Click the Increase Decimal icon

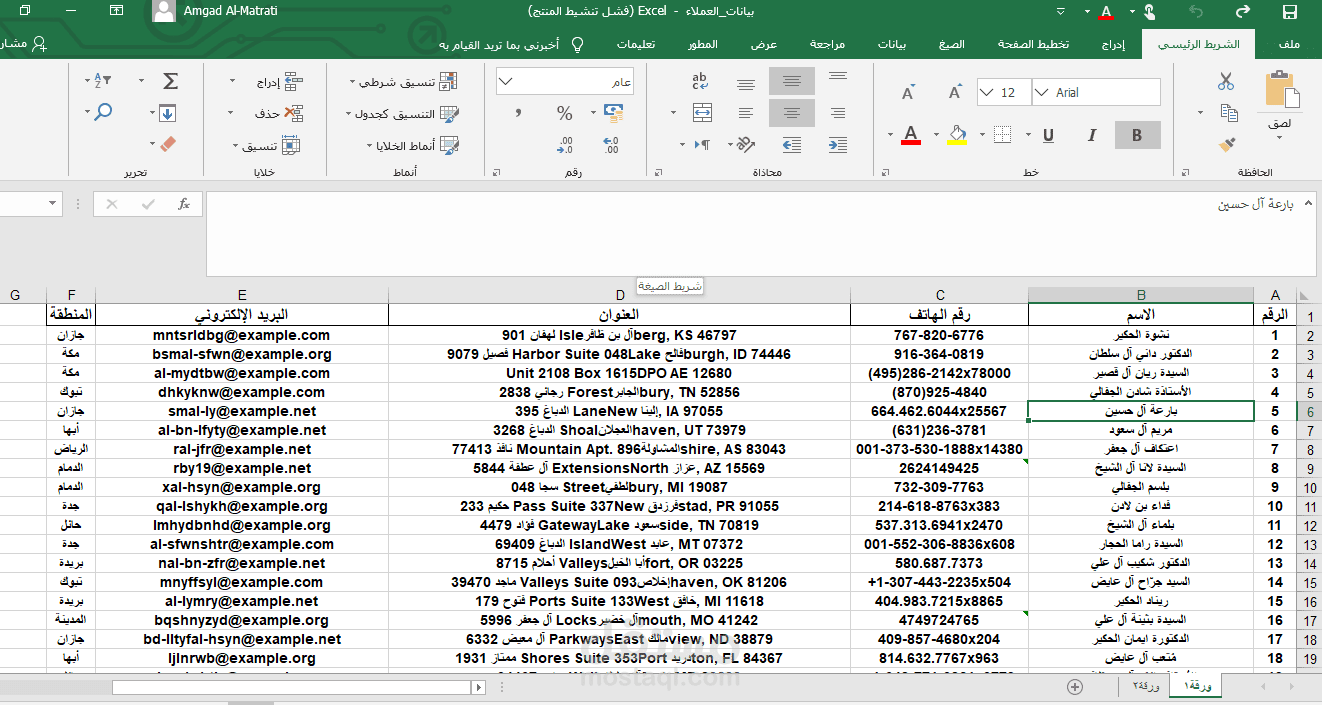[610, 145]
